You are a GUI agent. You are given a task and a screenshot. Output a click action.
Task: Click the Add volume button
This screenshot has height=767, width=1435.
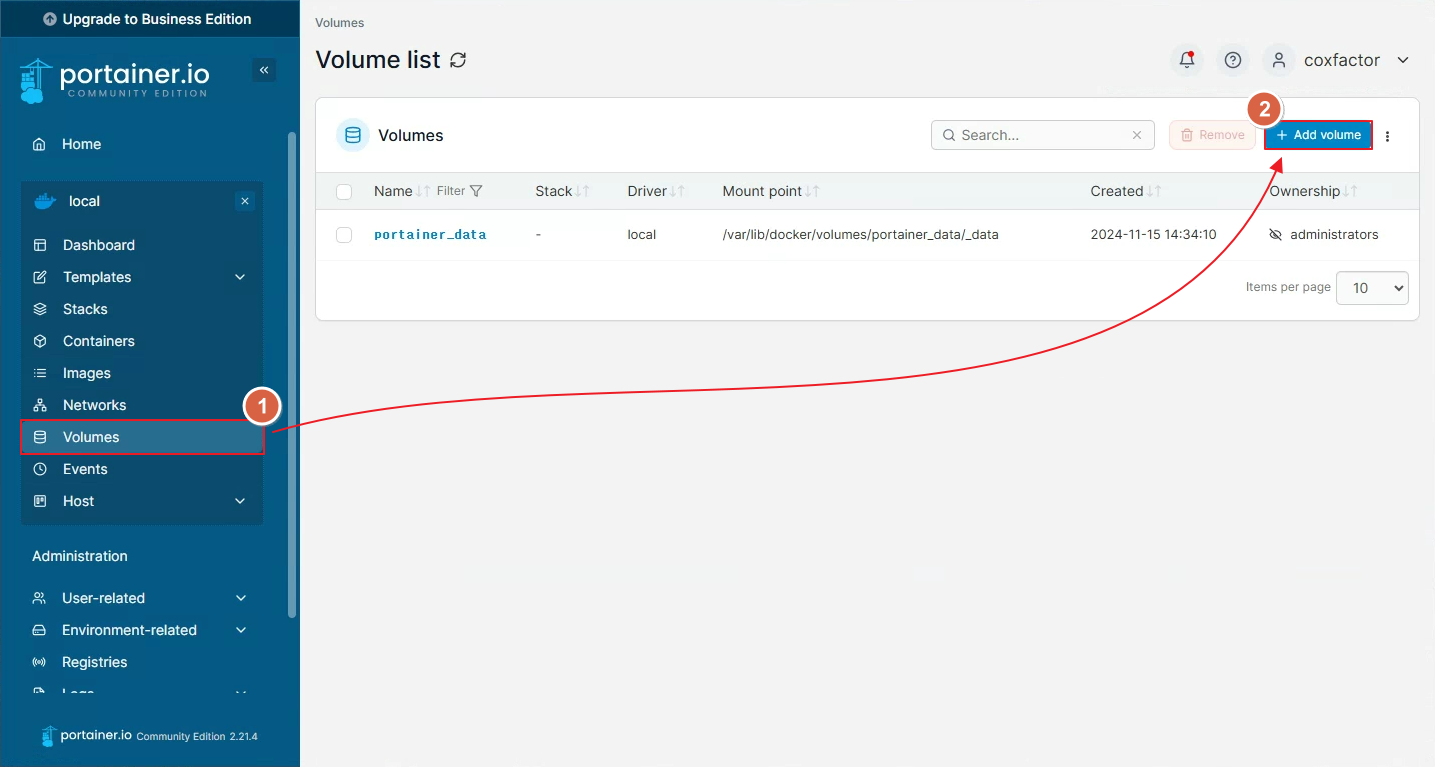pos(1318,135)
